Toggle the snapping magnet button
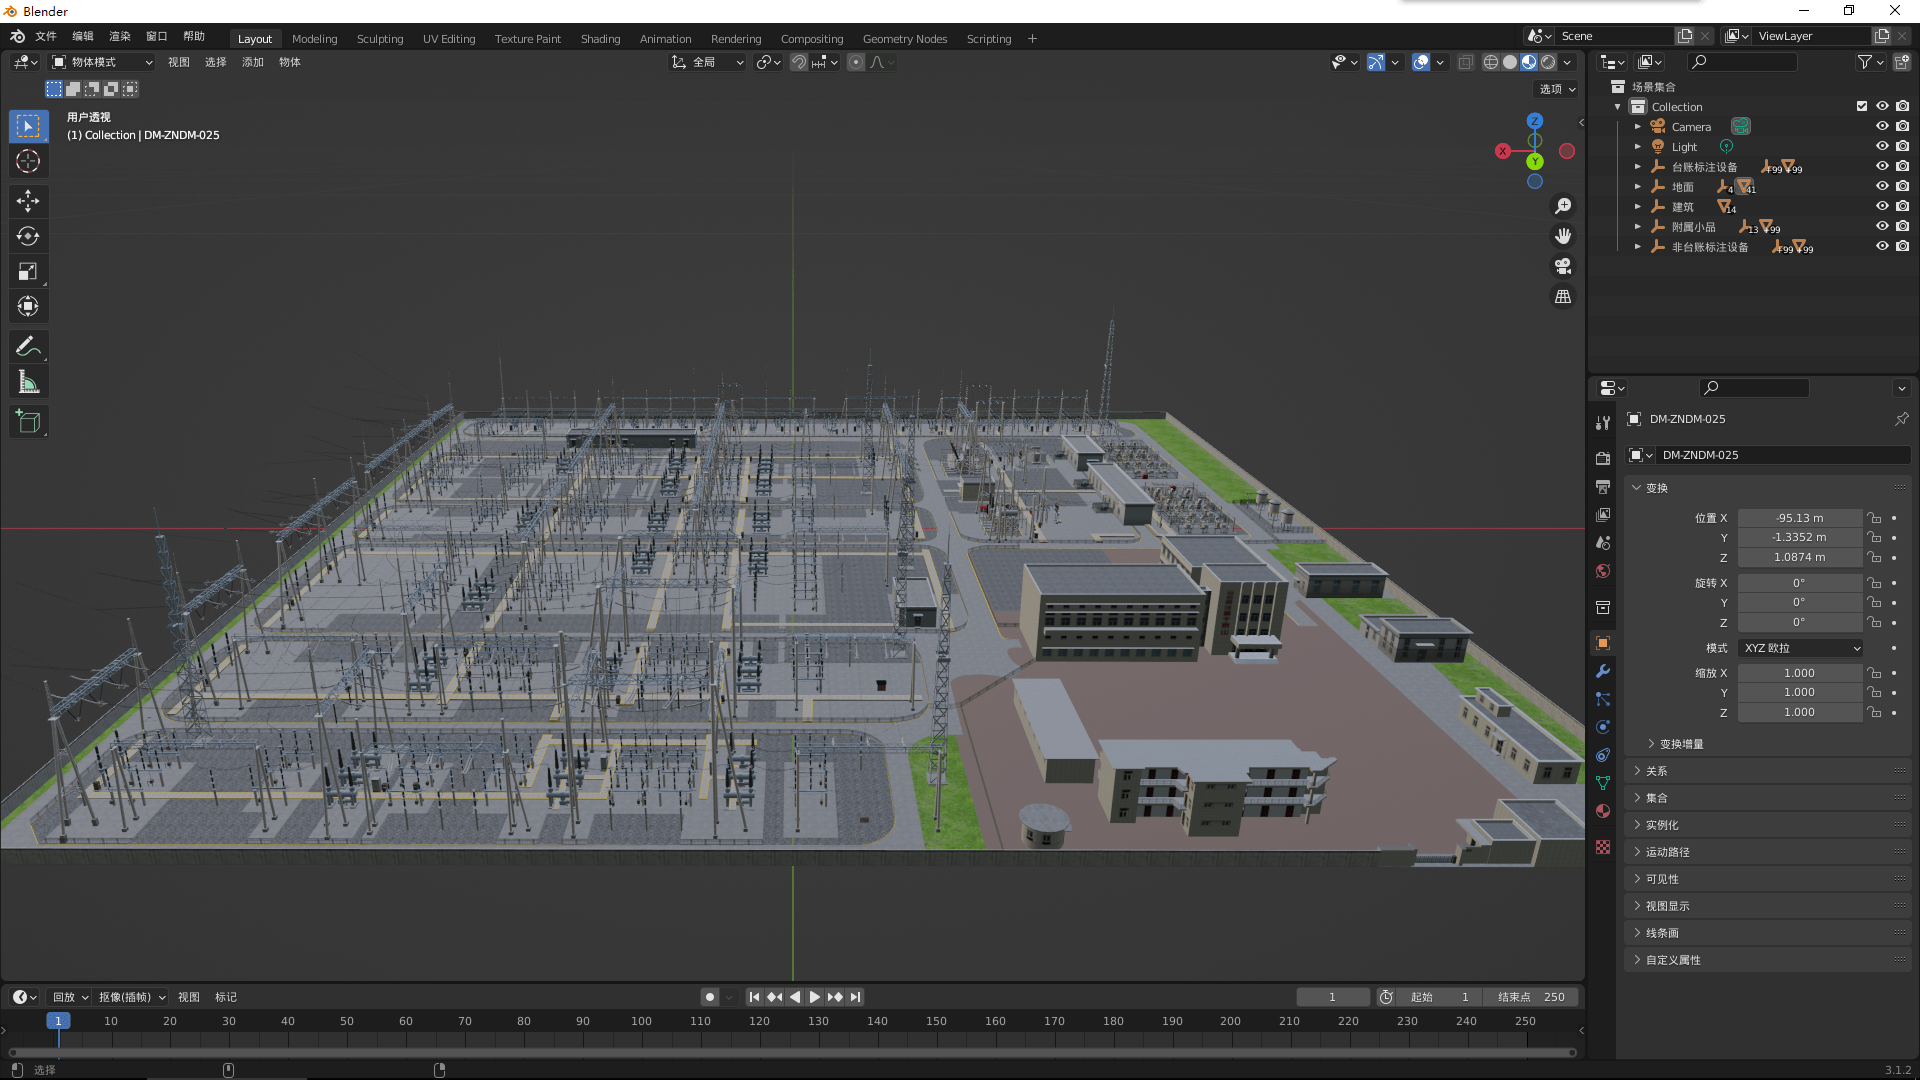The image size is (1920, 1080). (x=799, y=62)
